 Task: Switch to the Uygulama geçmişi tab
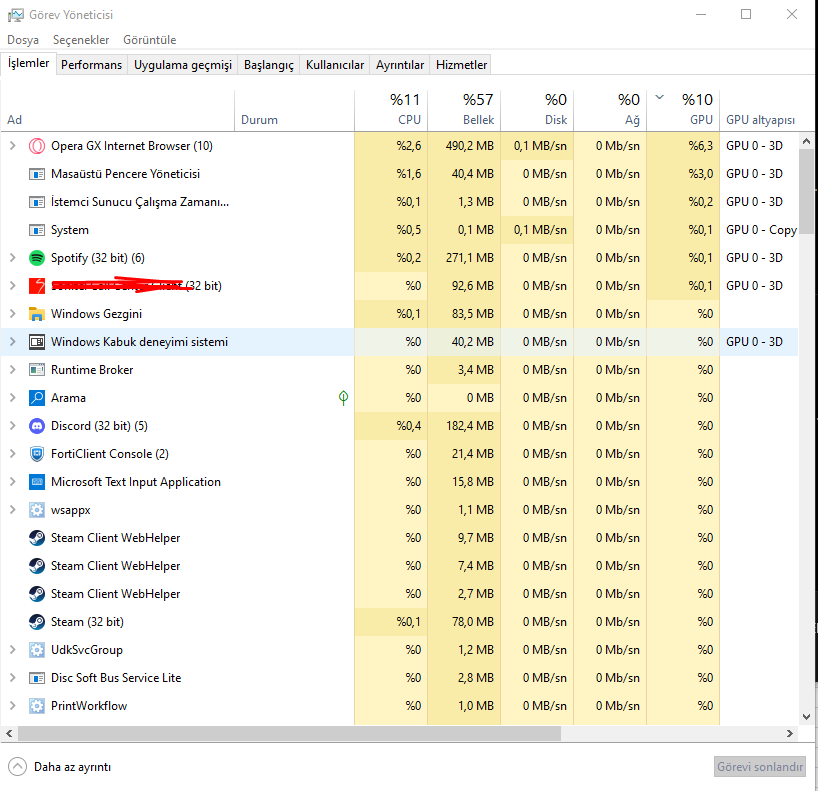[x=183, y=65]
